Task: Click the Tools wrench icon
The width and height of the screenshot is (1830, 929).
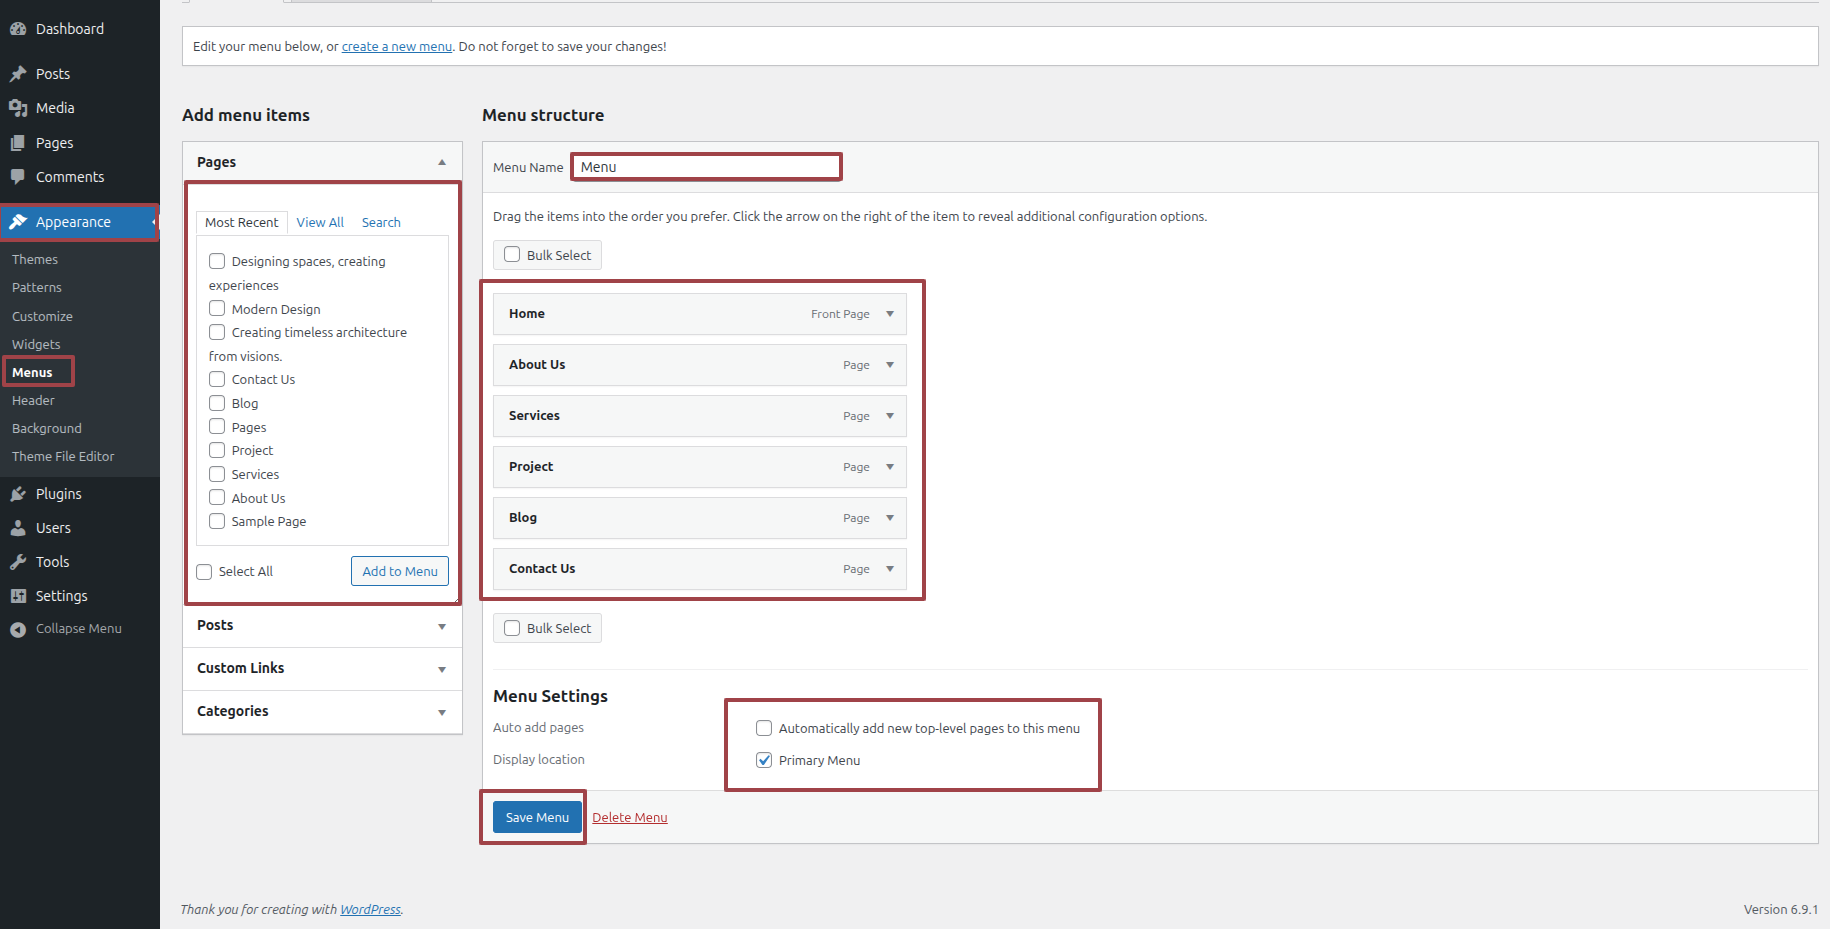Action: 18,562
